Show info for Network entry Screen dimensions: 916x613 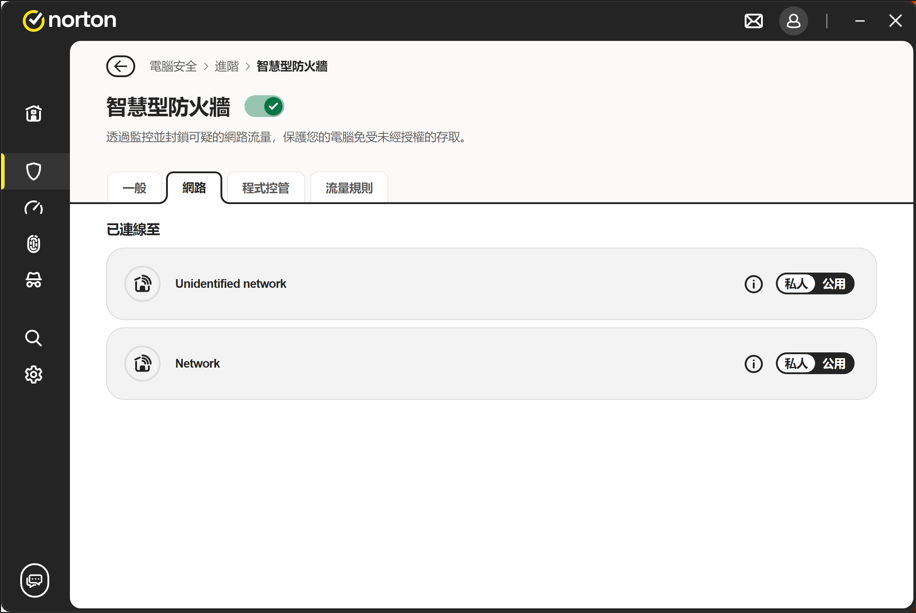coord(754,364)
